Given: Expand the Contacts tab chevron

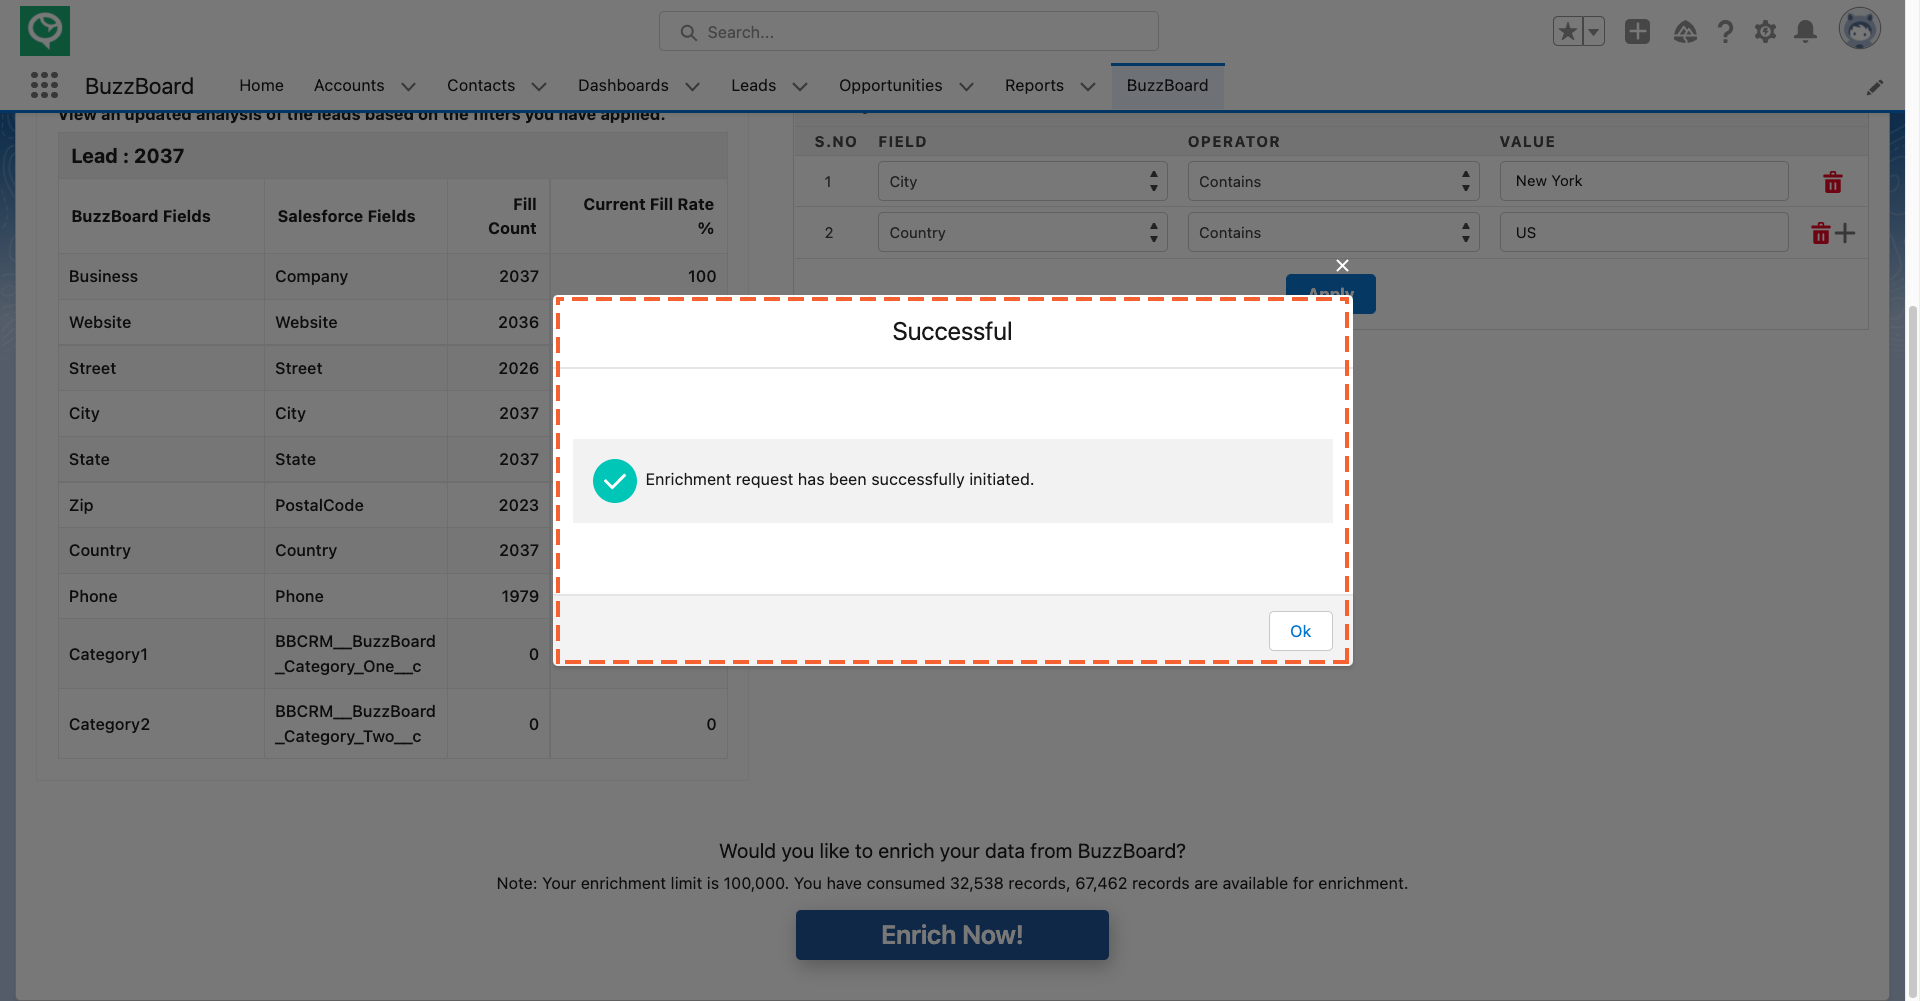Looking at the screenshot, I should click(539, 87).
